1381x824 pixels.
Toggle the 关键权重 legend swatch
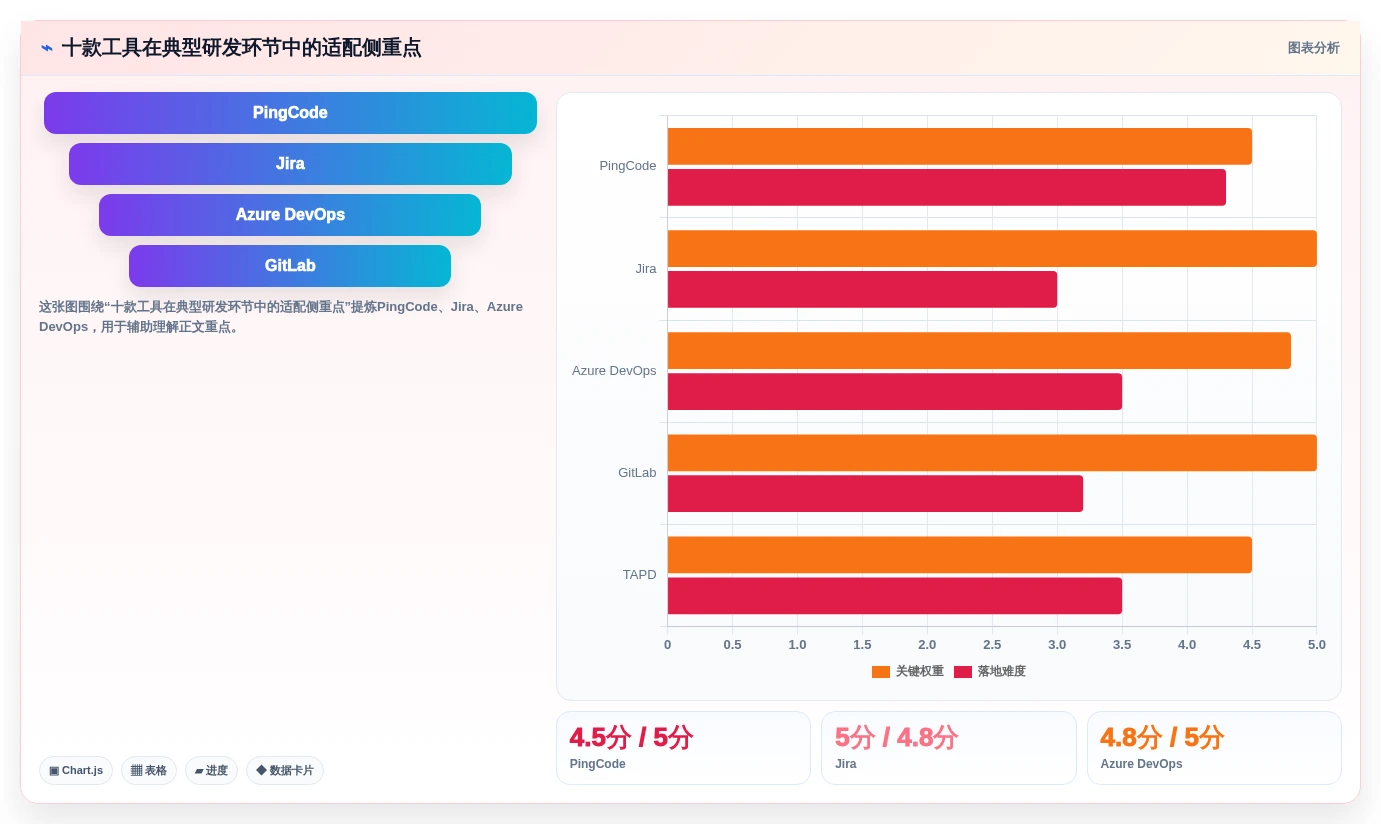coord(881,672)
